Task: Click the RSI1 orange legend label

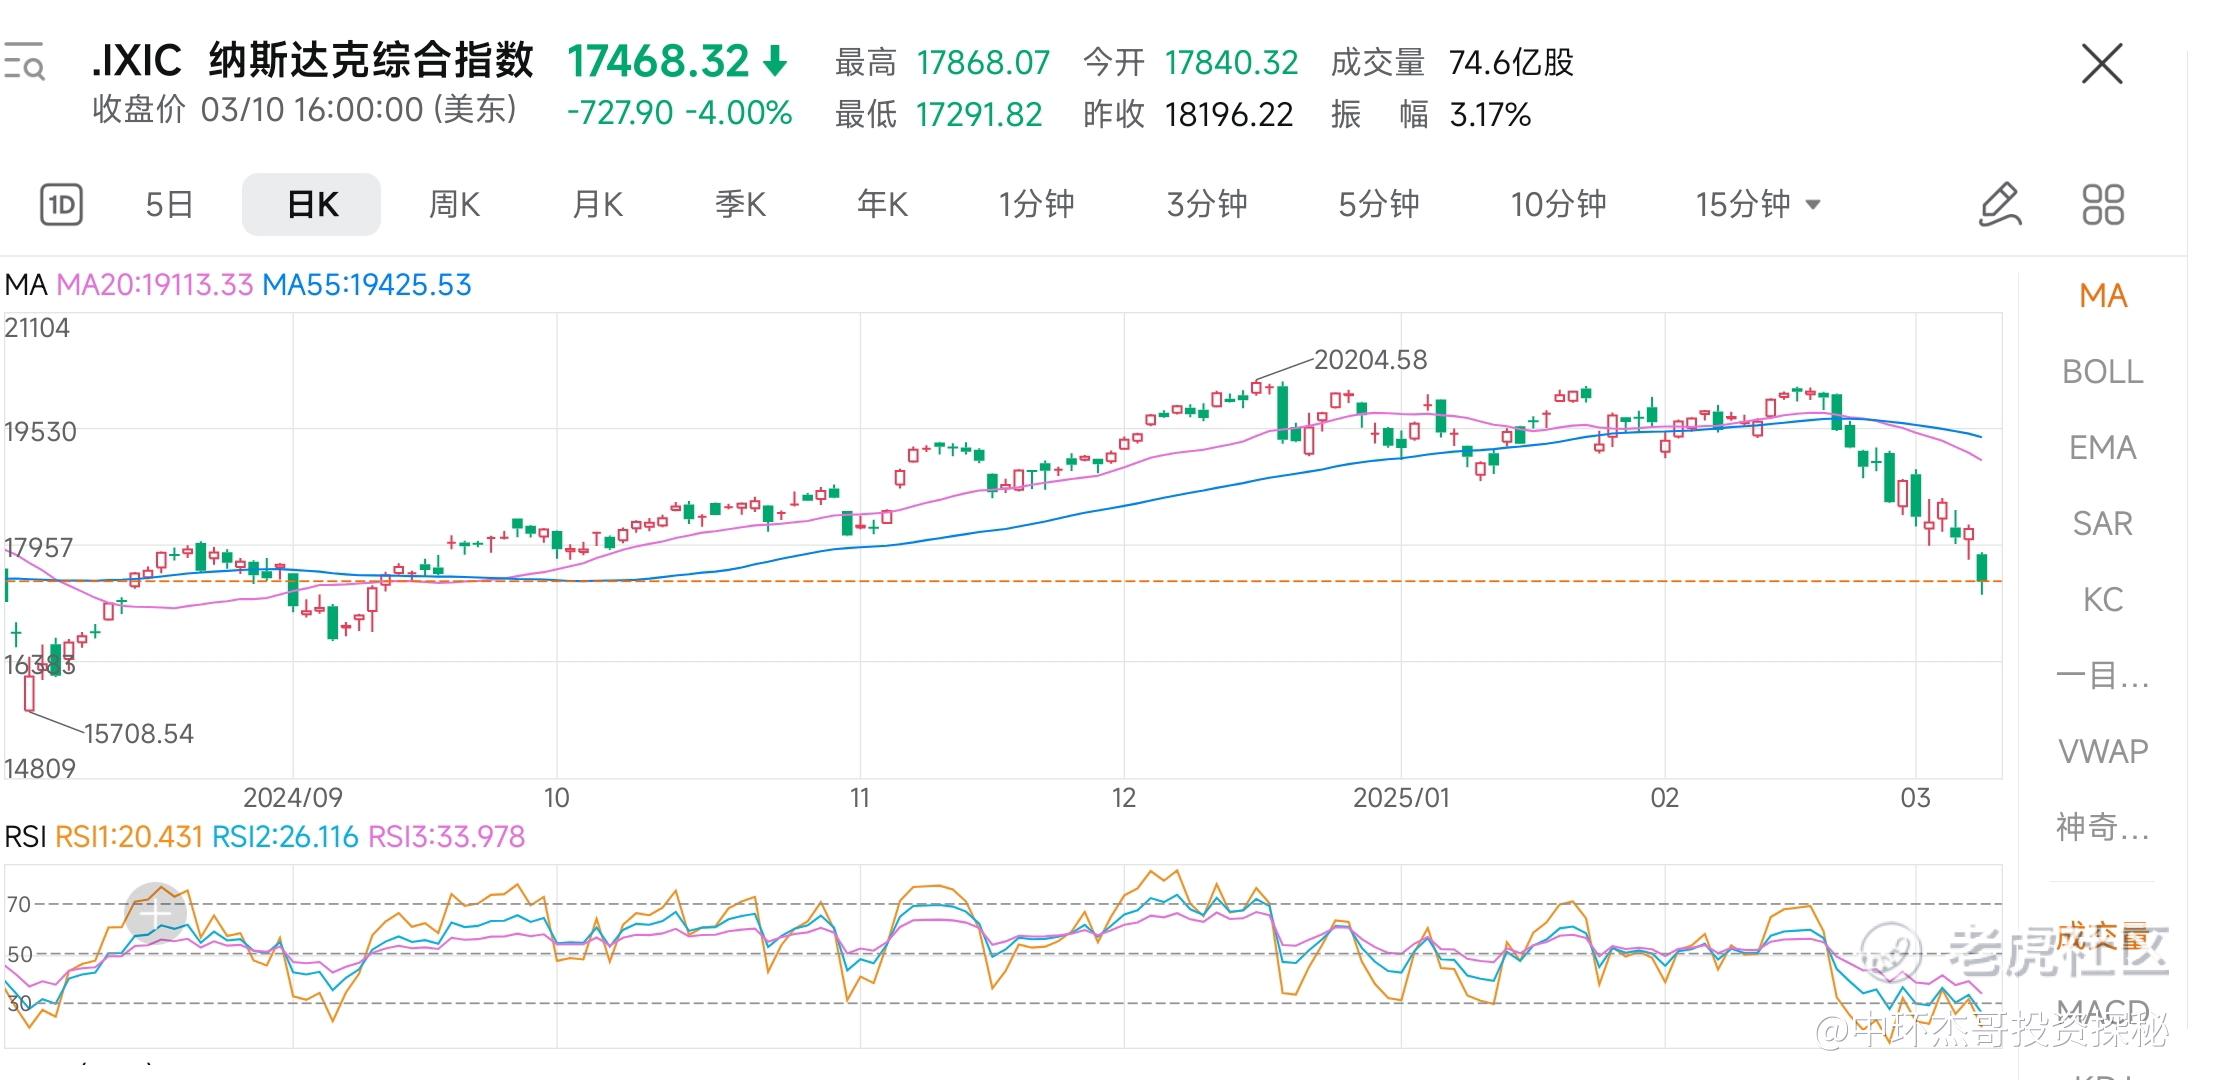Action: point(128,837)
